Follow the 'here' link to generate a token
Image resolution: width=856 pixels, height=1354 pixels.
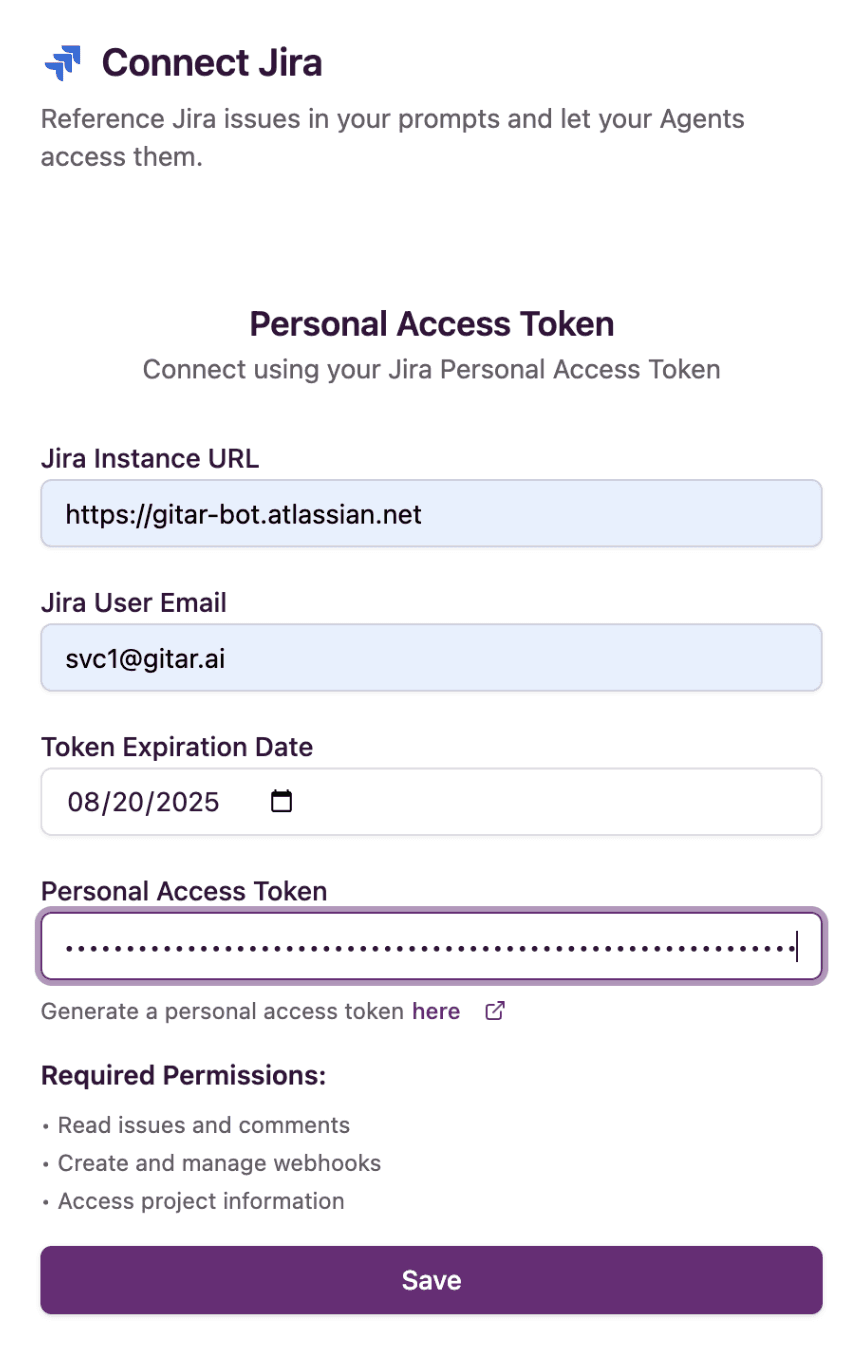435,1011
